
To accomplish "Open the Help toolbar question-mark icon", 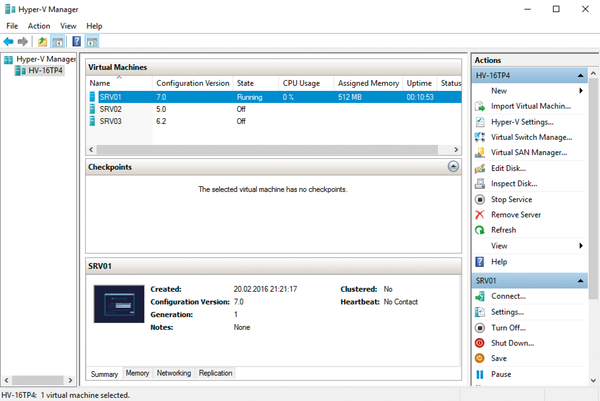I will 77,41.
